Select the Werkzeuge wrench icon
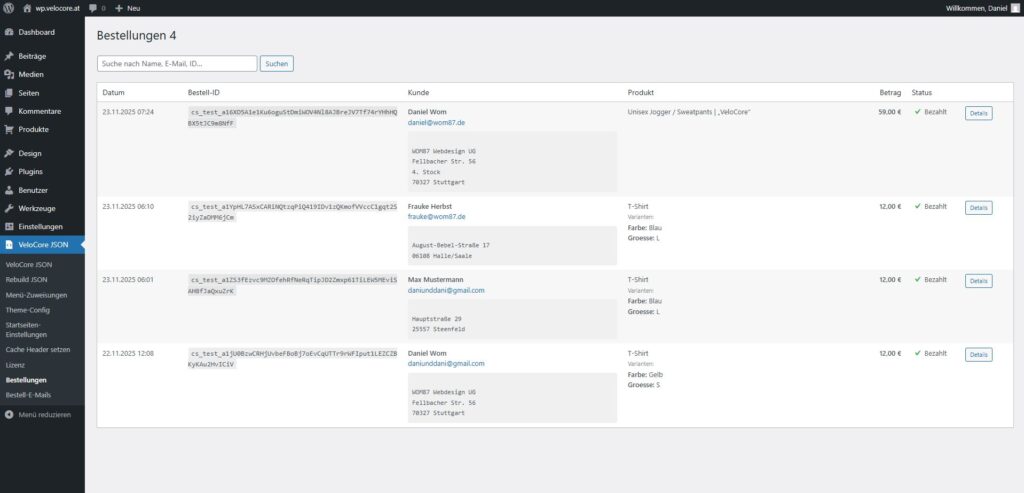The width and height of the screenshot is (1024, 493). pos(9,208)
